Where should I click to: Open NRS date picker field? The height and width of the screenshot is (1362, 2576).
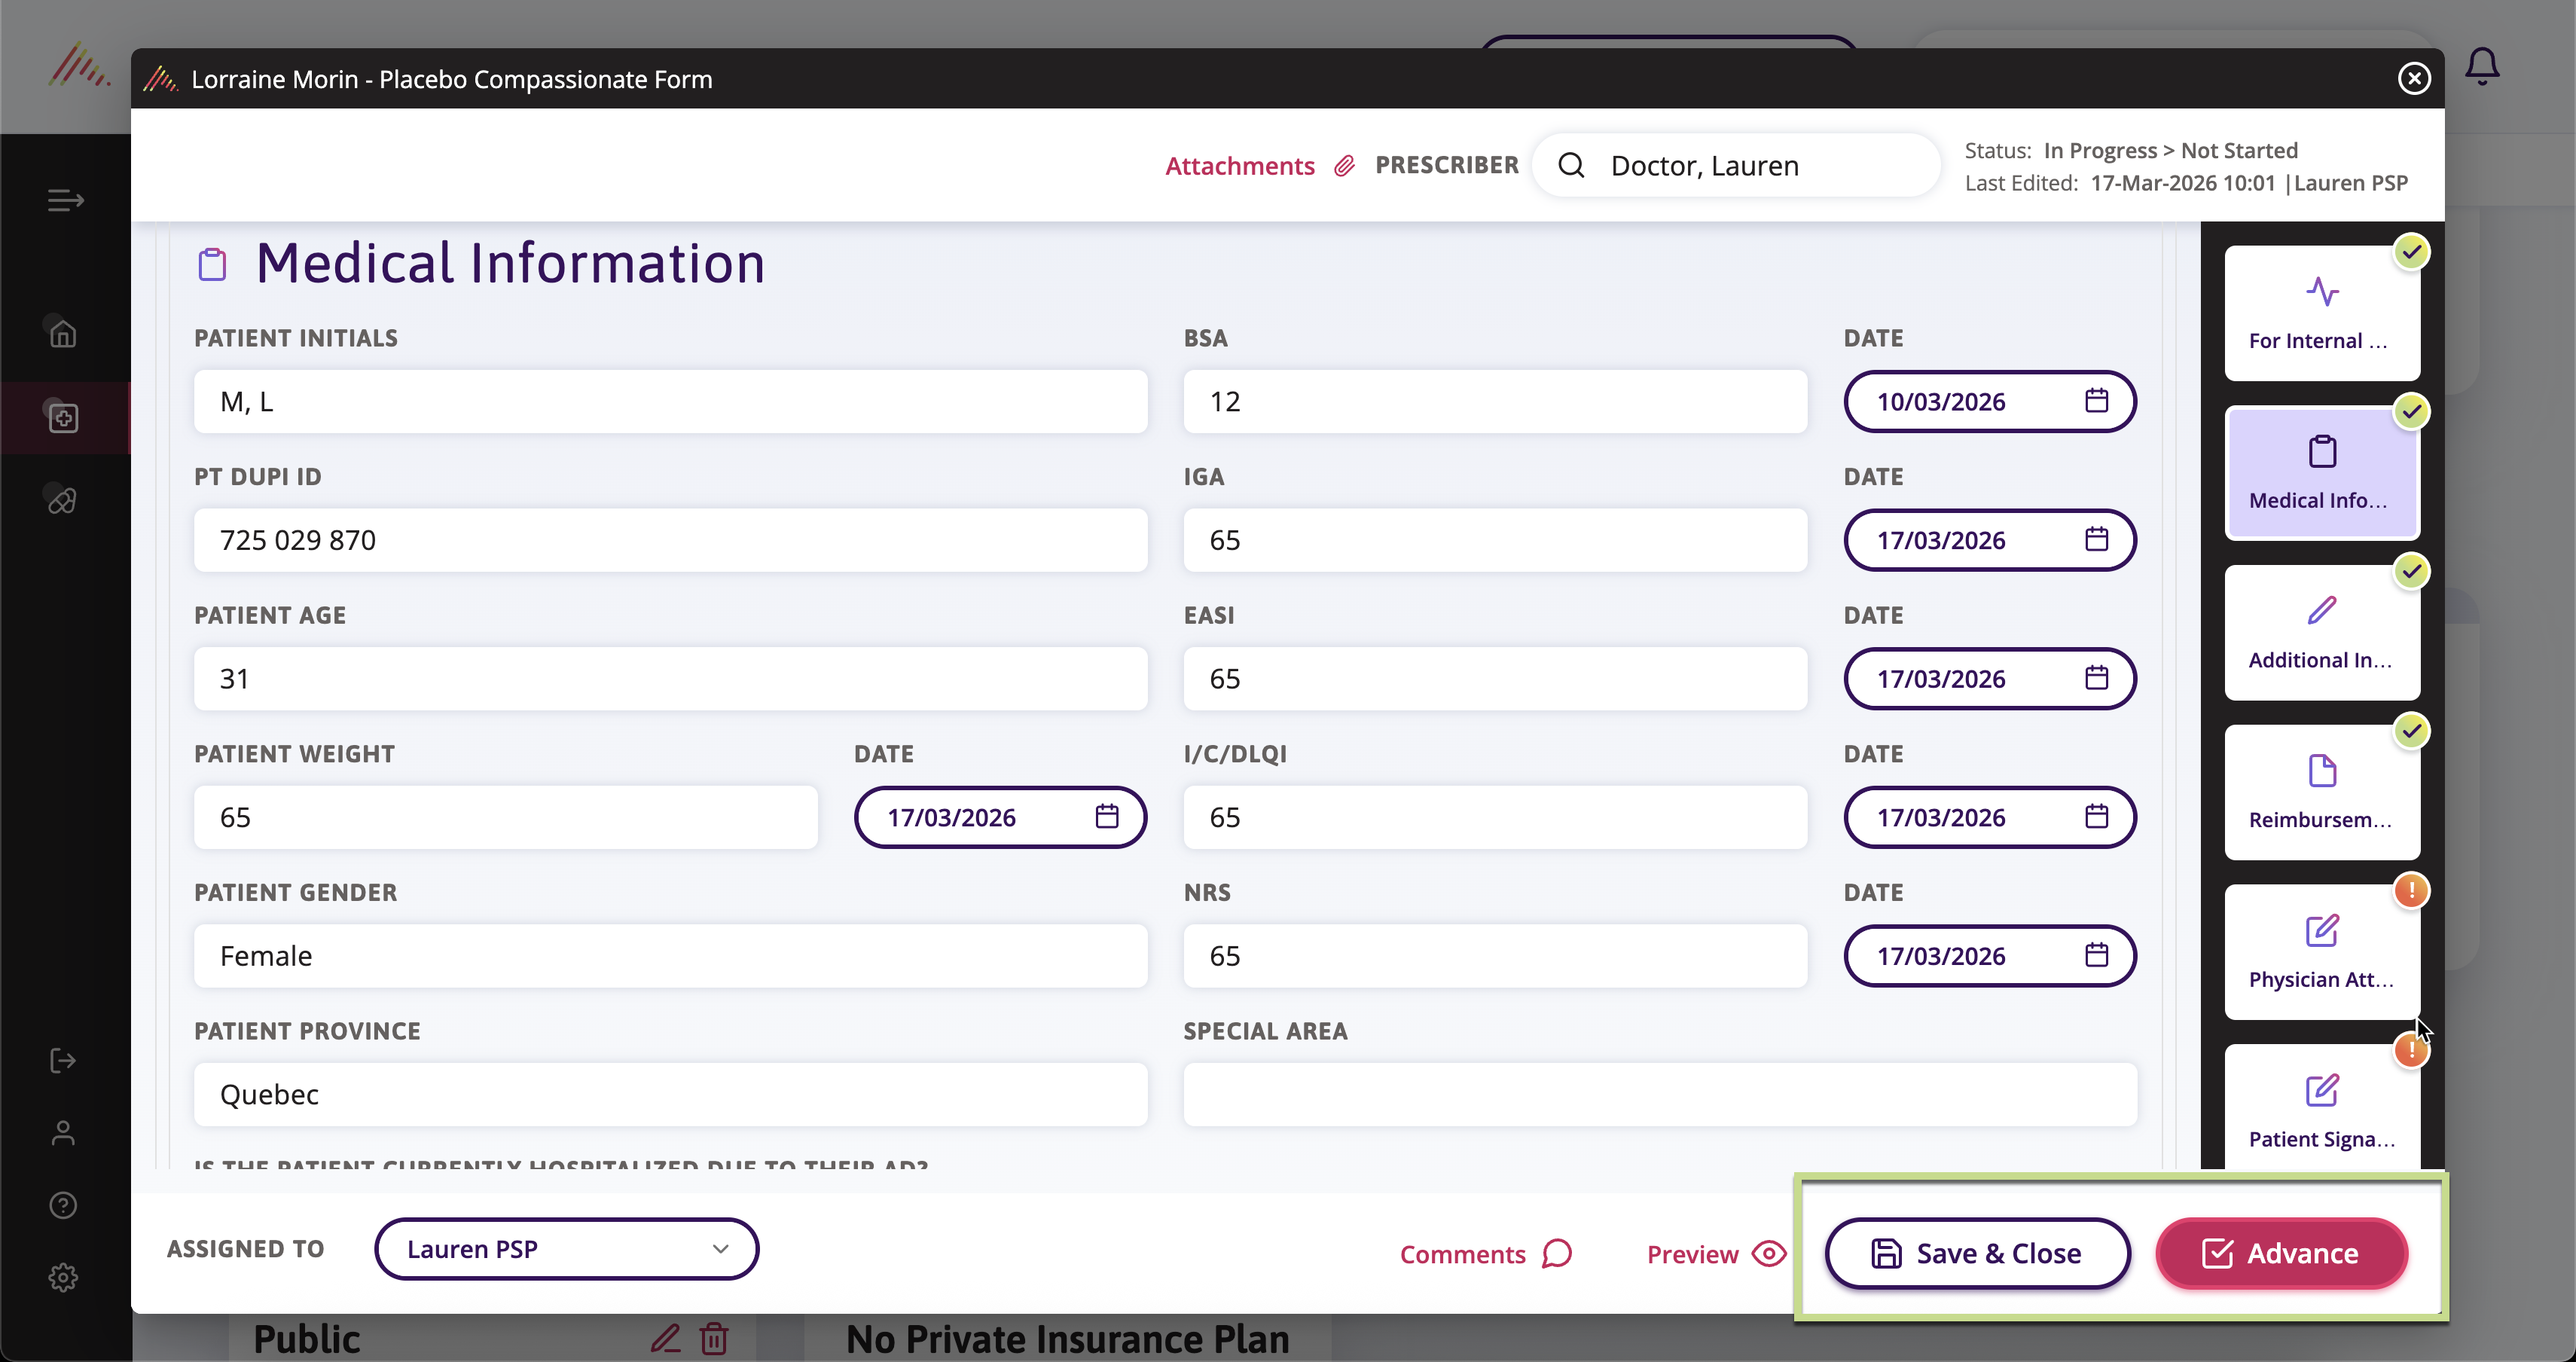point(1989,956)
